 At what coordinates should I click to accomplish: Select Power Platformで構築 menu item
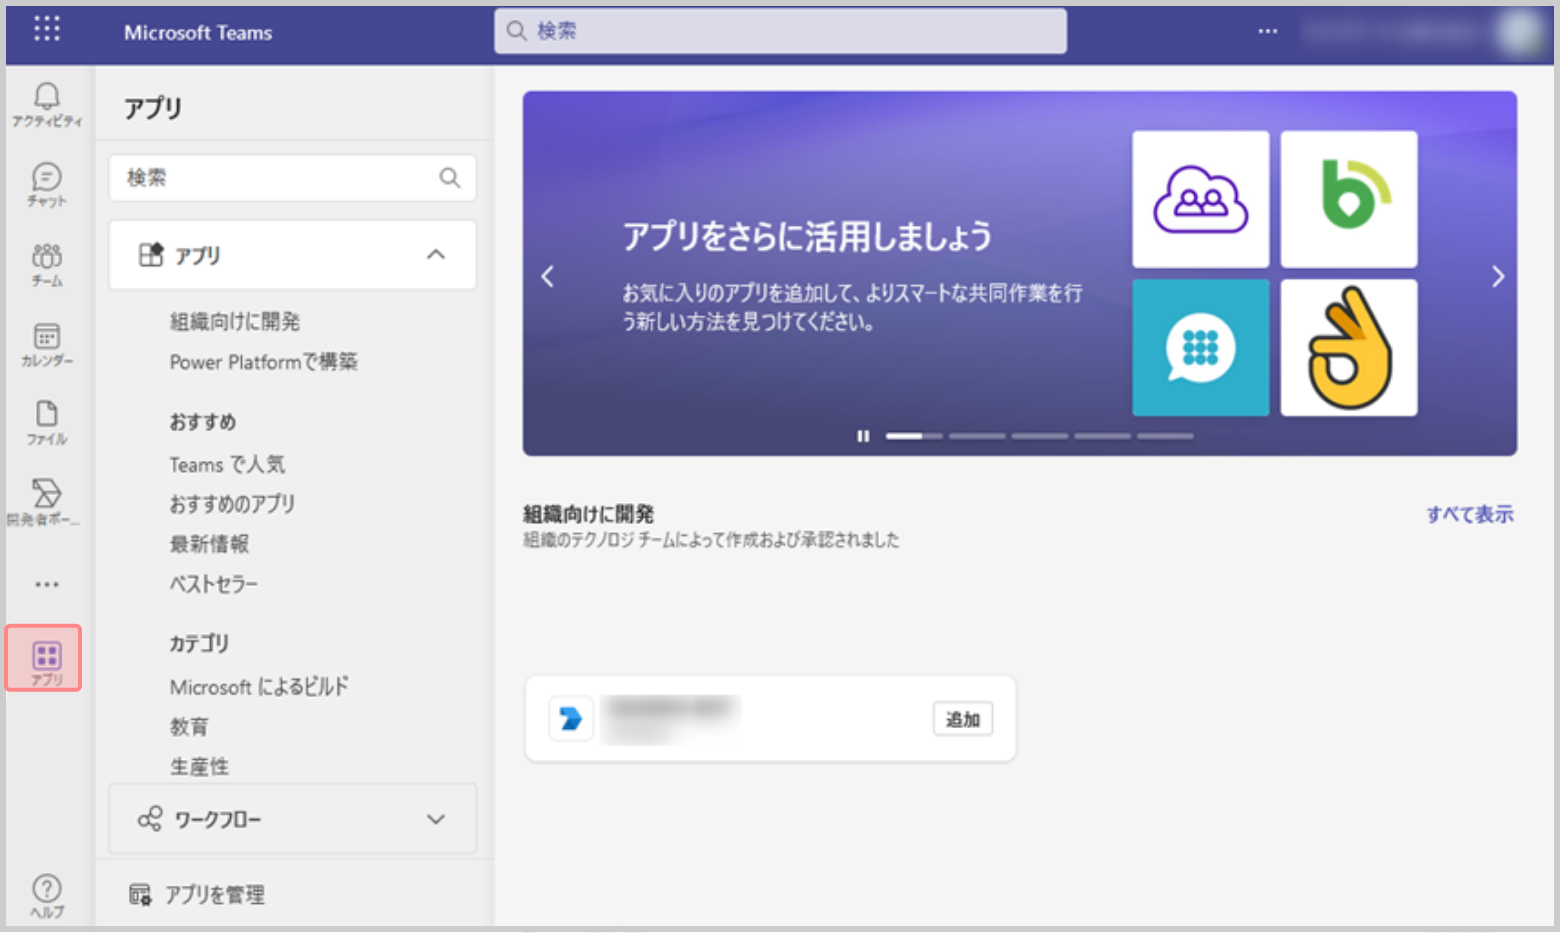[263, 362]
